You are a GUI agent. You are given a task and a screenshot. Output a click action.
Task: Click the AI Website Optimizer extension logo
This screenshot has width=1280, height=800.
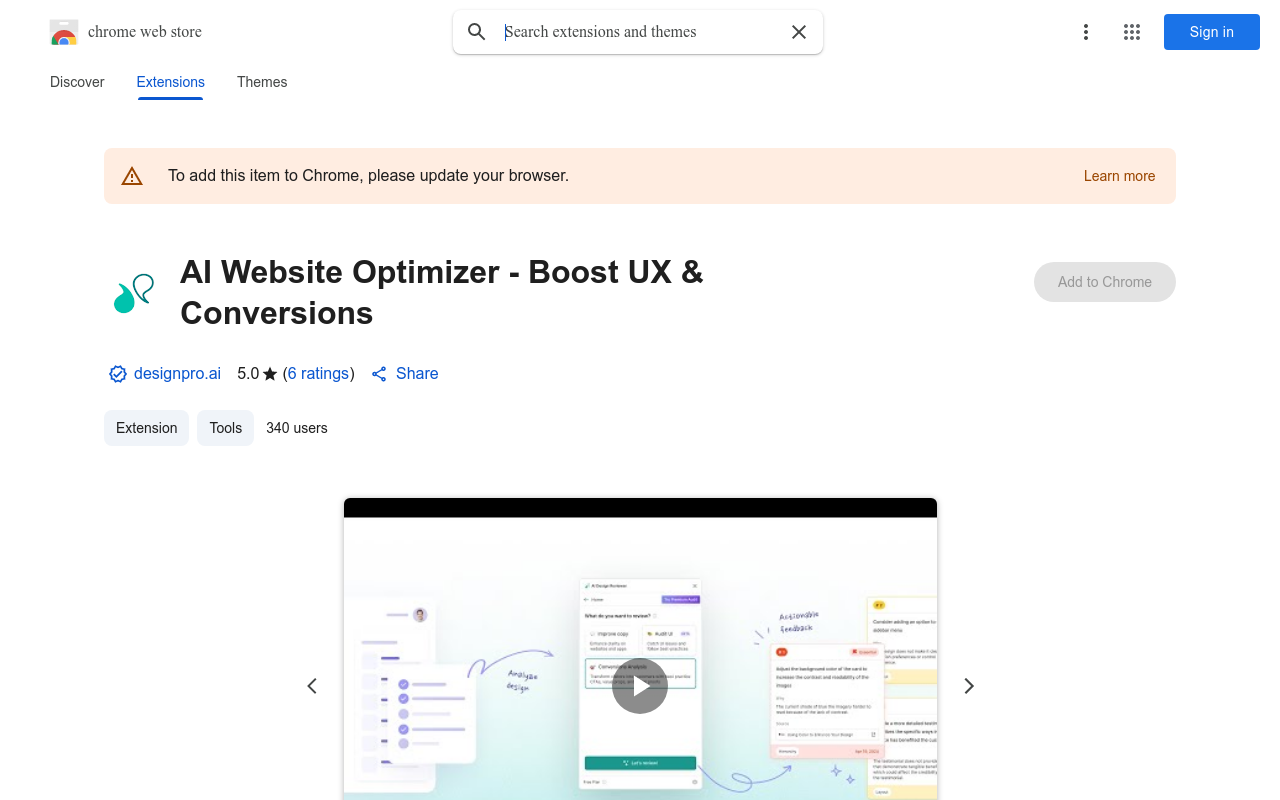click(x=134, y=293)
